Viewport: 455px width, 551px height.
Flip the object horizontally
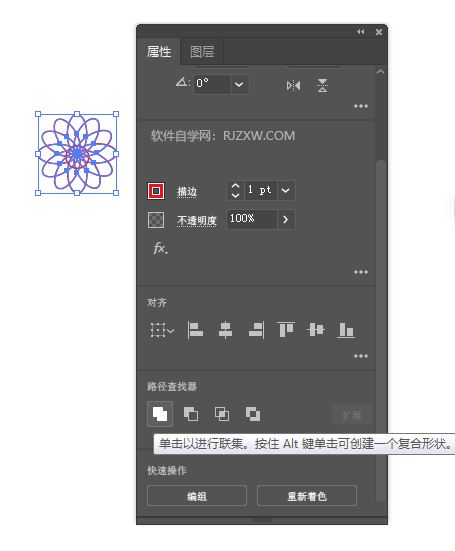(x=293, y=85)
